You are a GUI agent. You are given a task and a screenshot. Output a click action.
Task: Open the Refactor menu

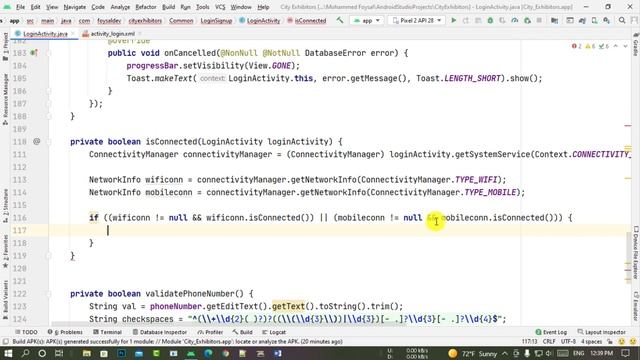[x=146, y=7]
